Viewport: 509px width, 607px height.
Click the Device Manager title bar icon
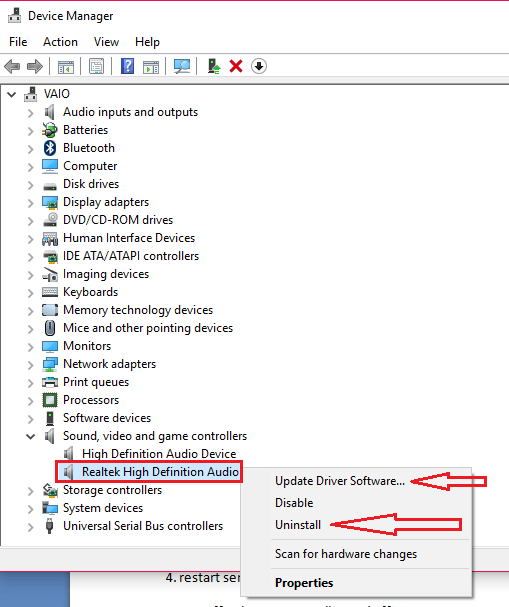tap(15, 16)
